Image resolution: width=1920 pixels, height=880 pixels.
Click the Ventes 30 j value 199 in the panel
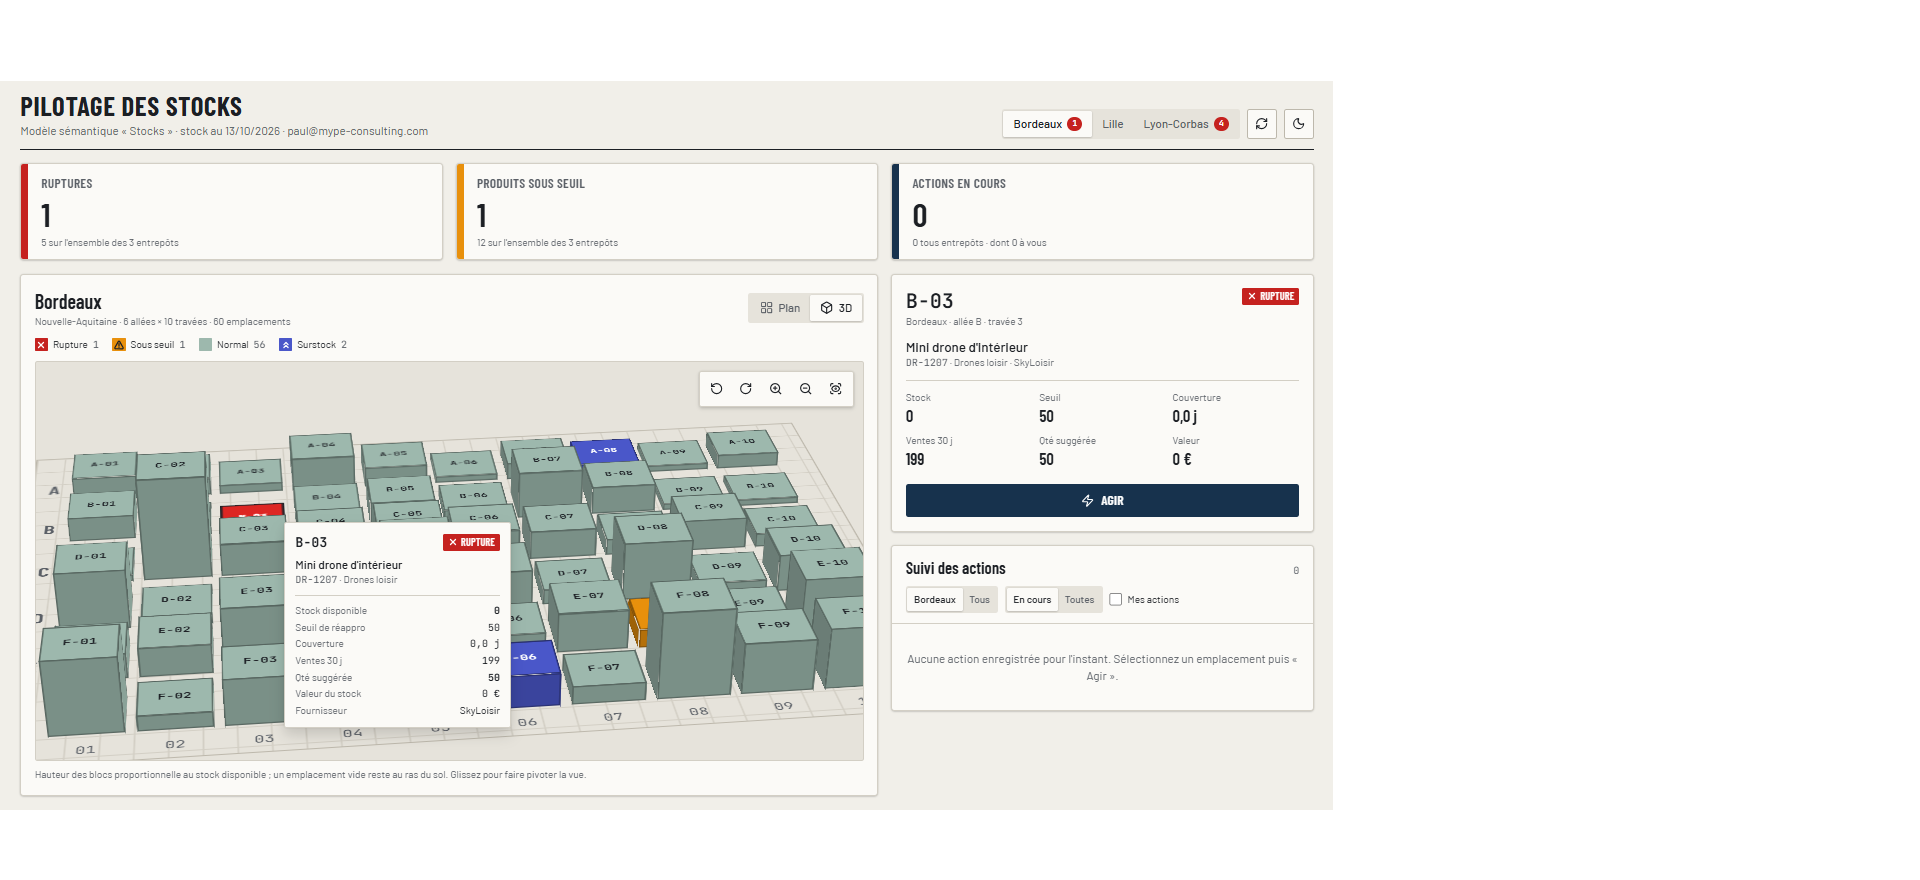point(915,460)
